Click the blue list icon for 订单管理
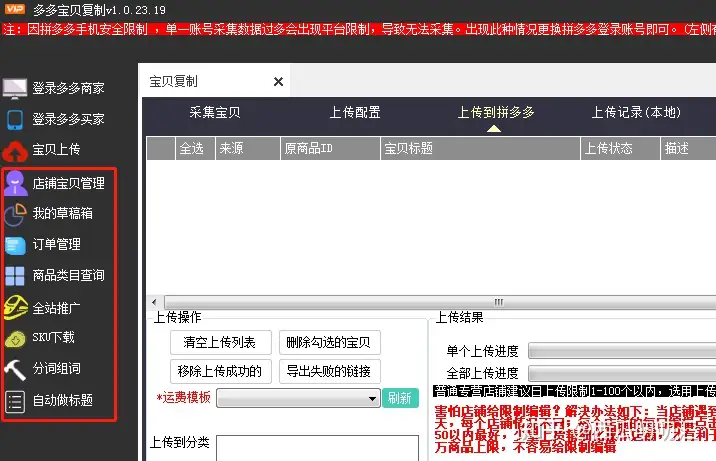 pos(15,245)
